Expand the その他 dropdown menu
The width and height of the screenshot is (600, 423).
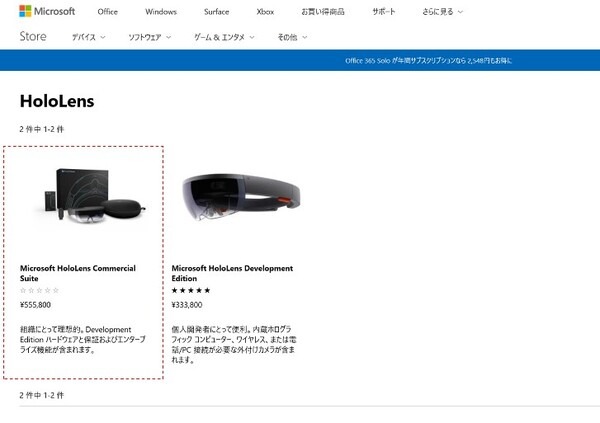(x=291, y=37)
